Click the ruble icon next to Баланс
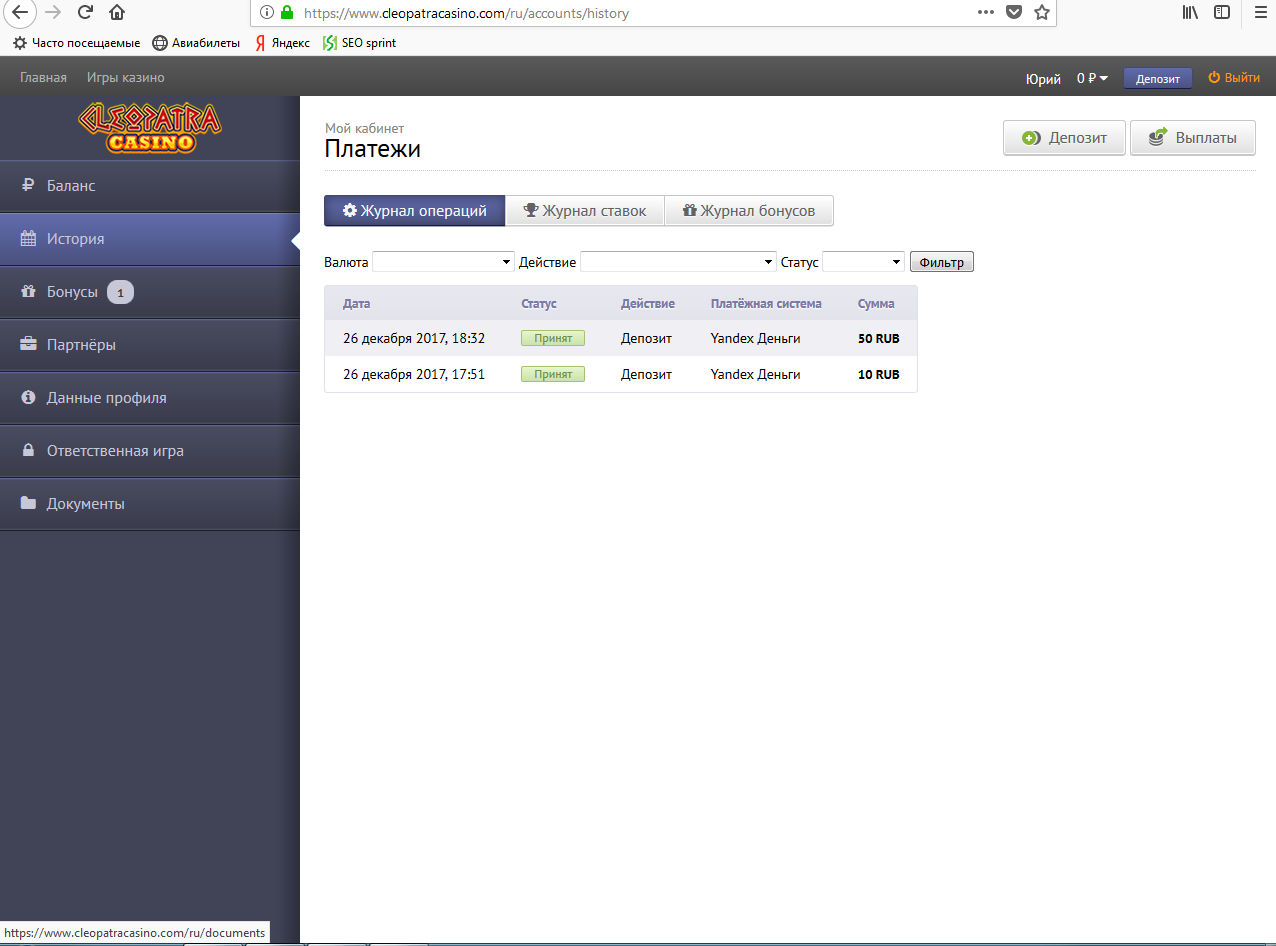 point(28,186)
